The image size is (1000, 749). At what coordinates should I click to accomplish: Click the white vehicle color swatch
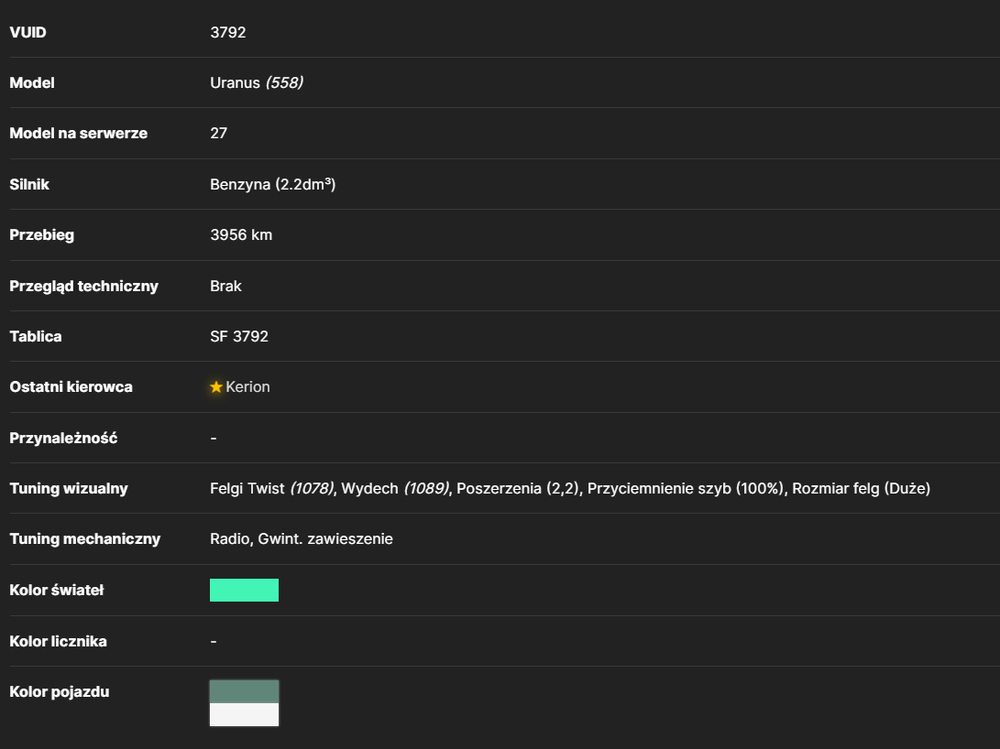click(244, 715)
